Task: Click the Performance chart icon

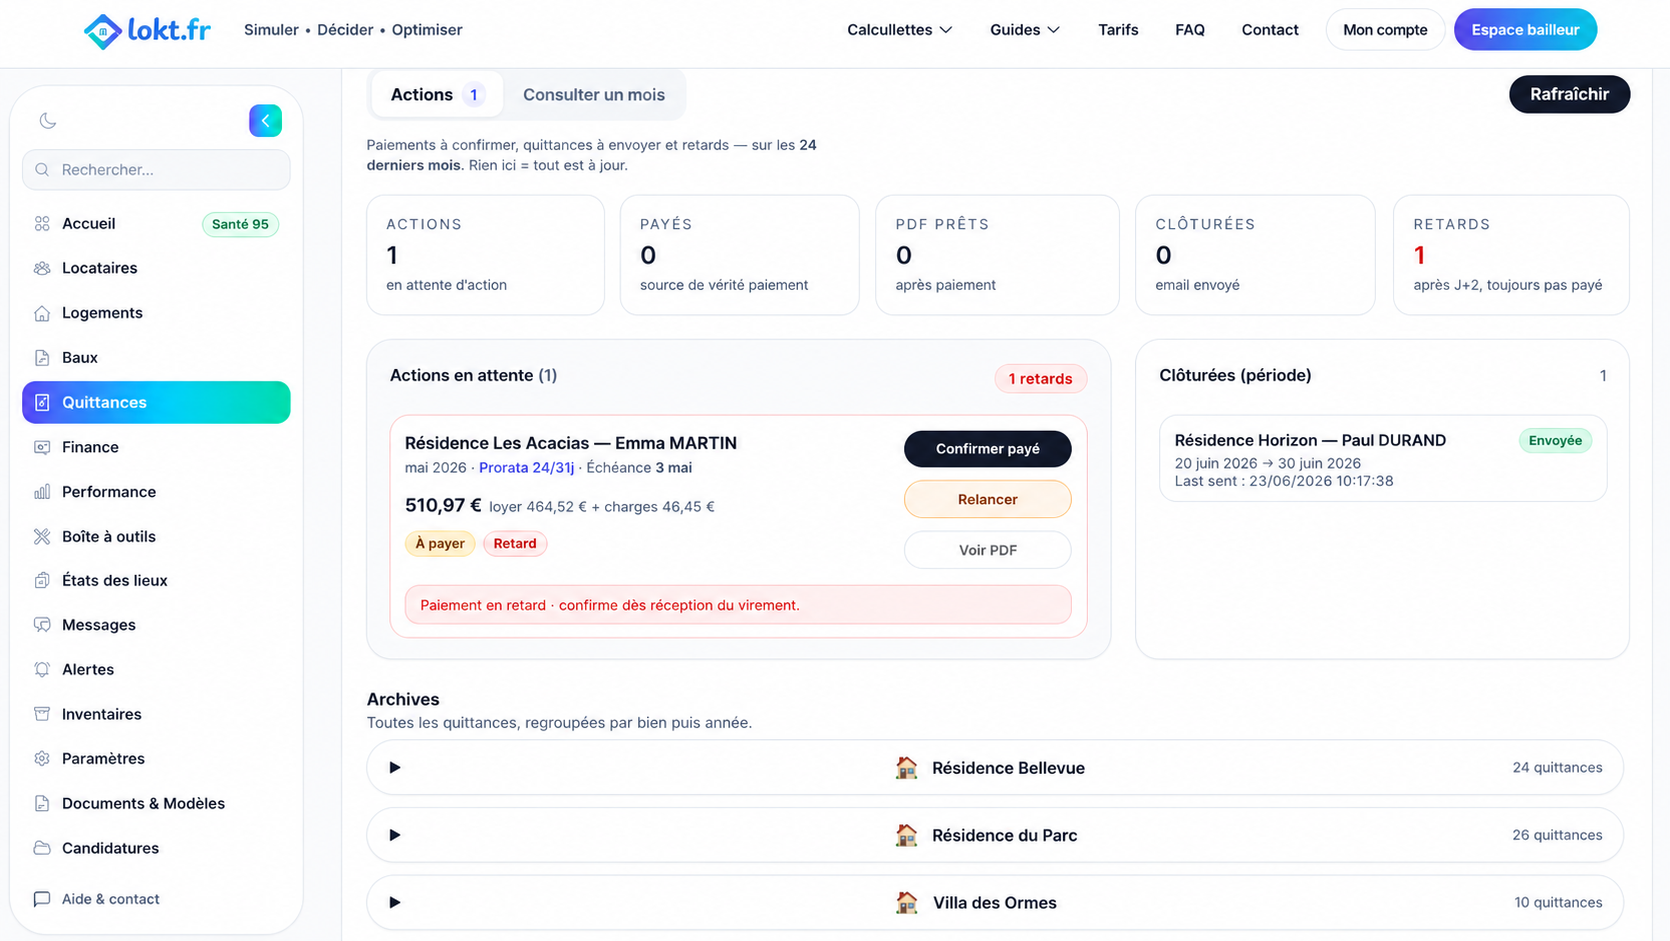Action: coord(42,492)
